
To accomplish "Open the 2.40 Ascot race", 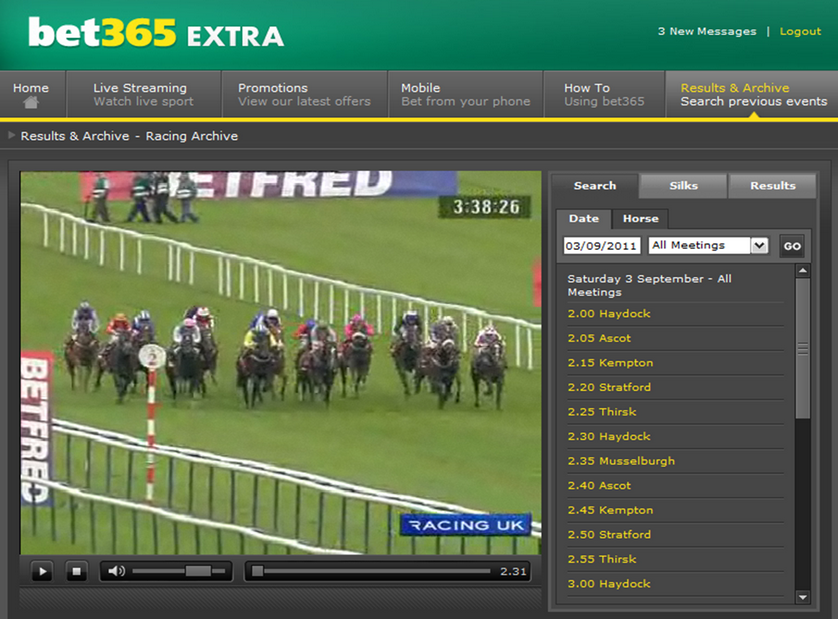I will coord(599,486).
